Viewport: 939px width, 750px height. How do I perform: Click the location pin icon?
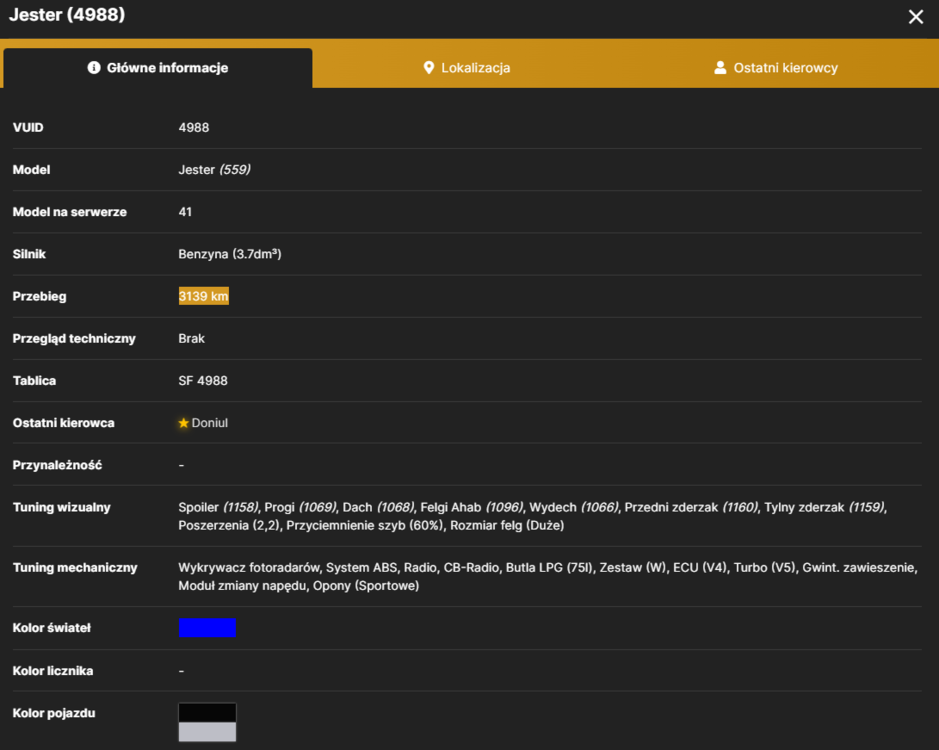(x=429, y=68)
